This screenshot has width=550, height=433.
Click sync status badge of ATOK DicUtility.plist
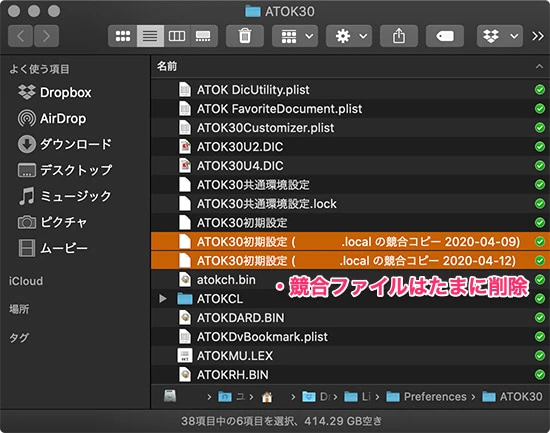(x=540, y=89)
